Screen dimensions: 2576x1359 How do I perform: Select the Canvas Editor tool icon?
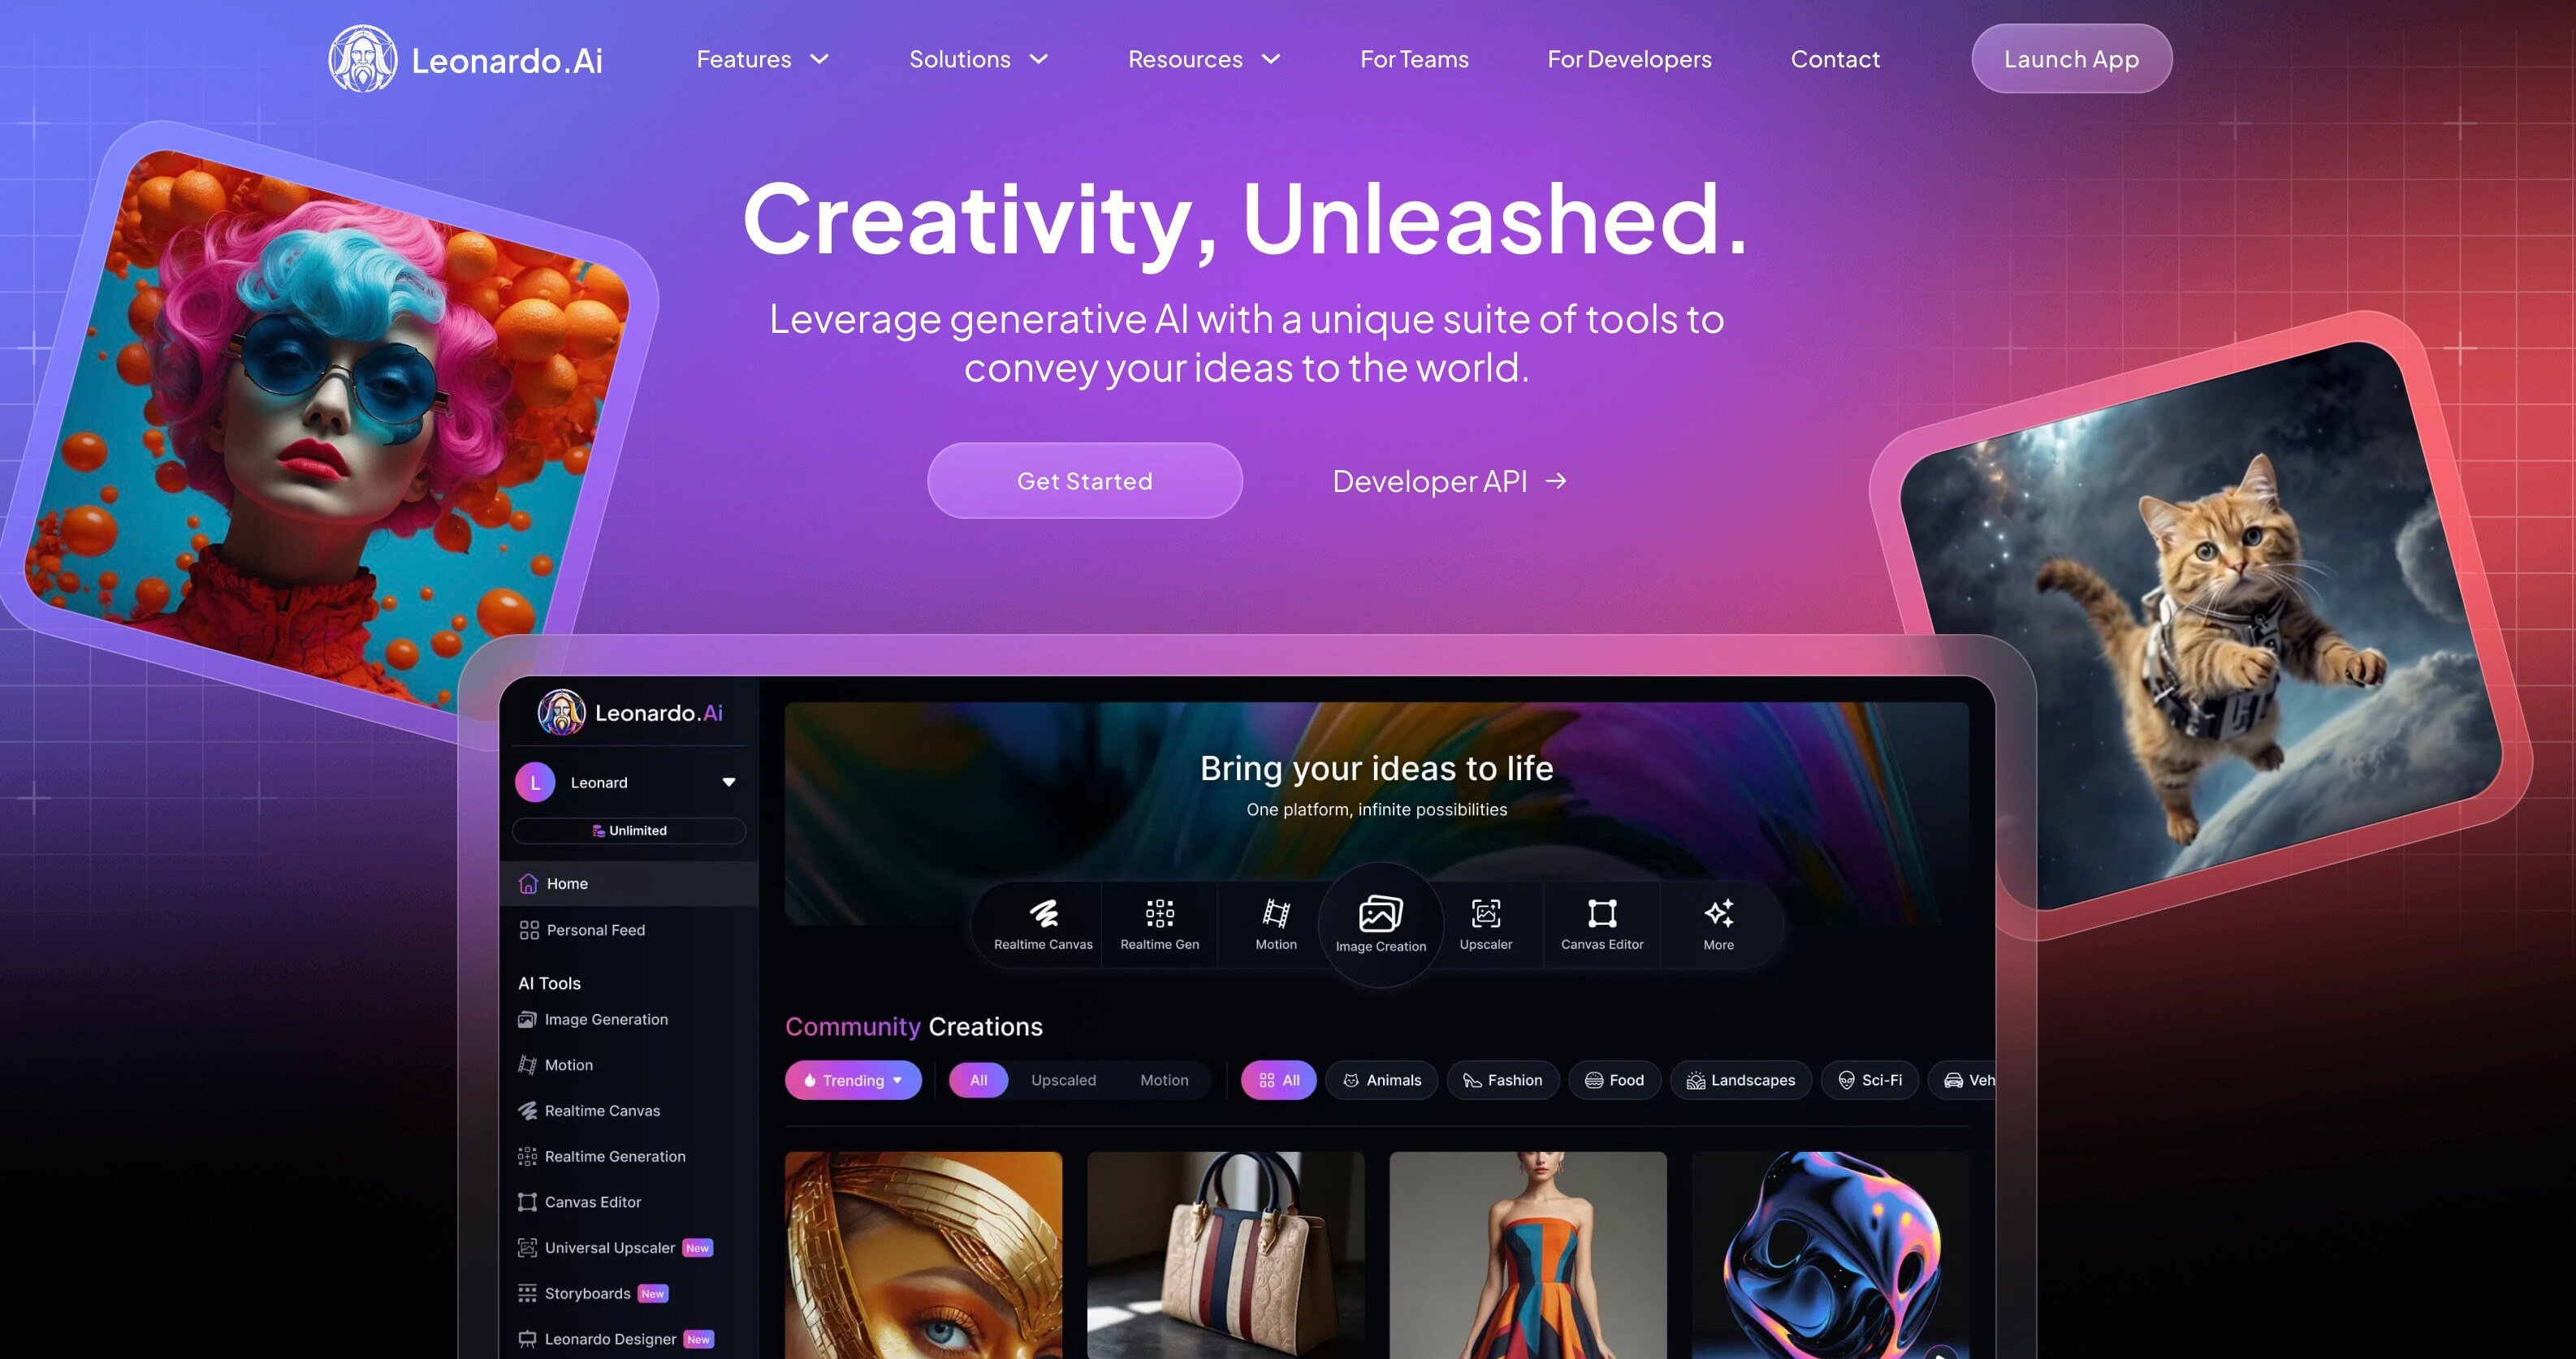pyautogui.click(x=1600, y=912)
